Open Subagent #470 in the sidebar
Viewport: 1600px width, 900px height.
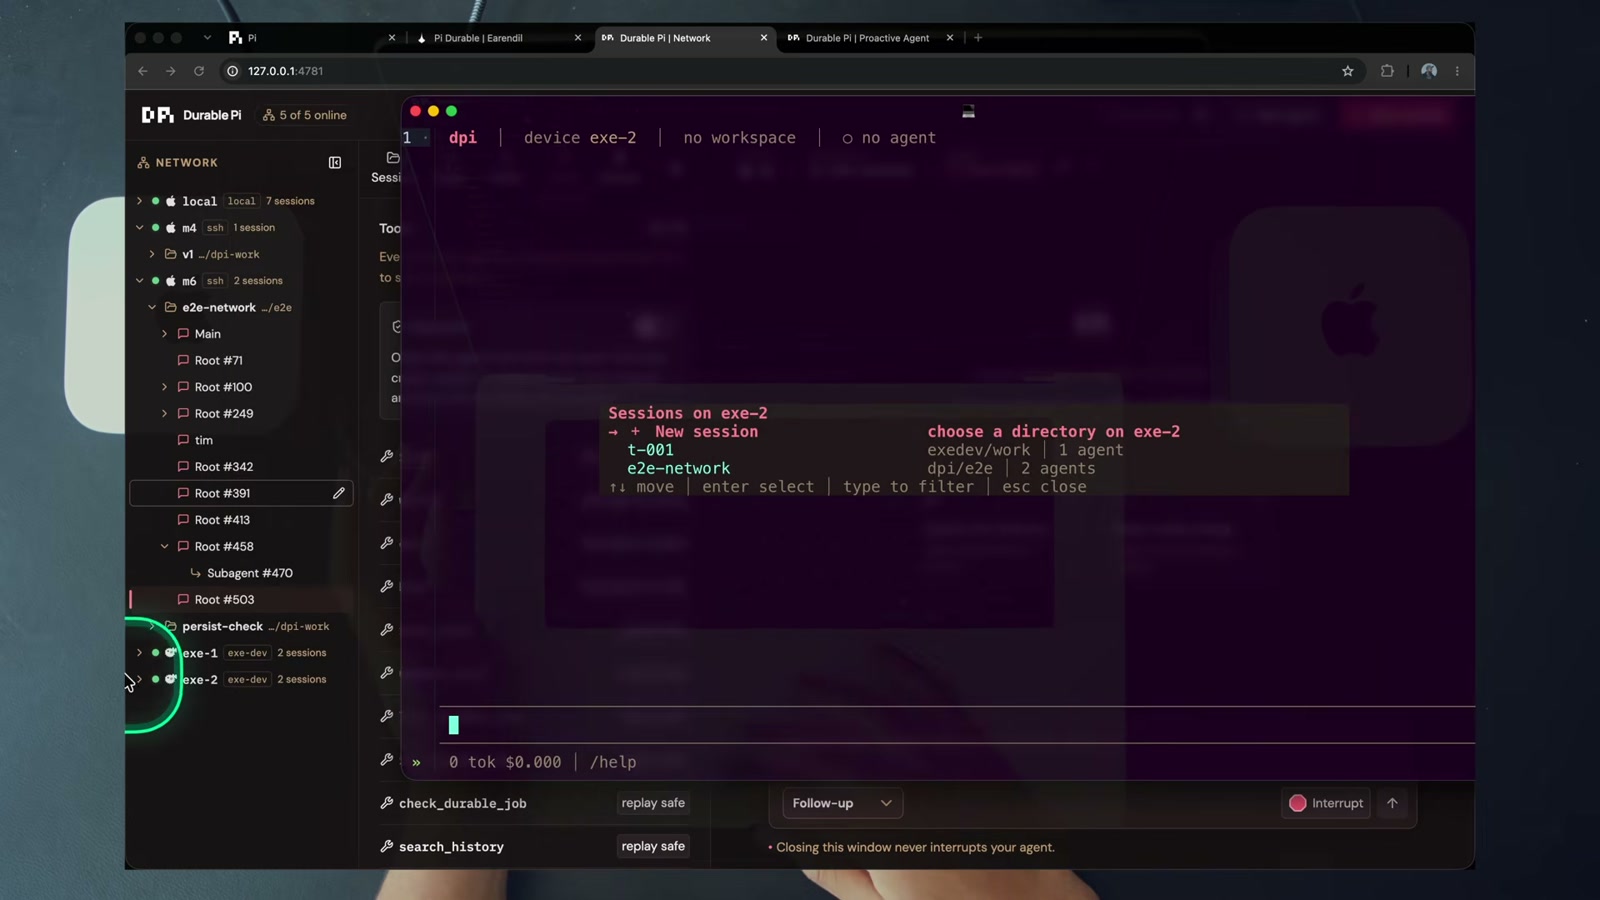click(x=250, y=573)
